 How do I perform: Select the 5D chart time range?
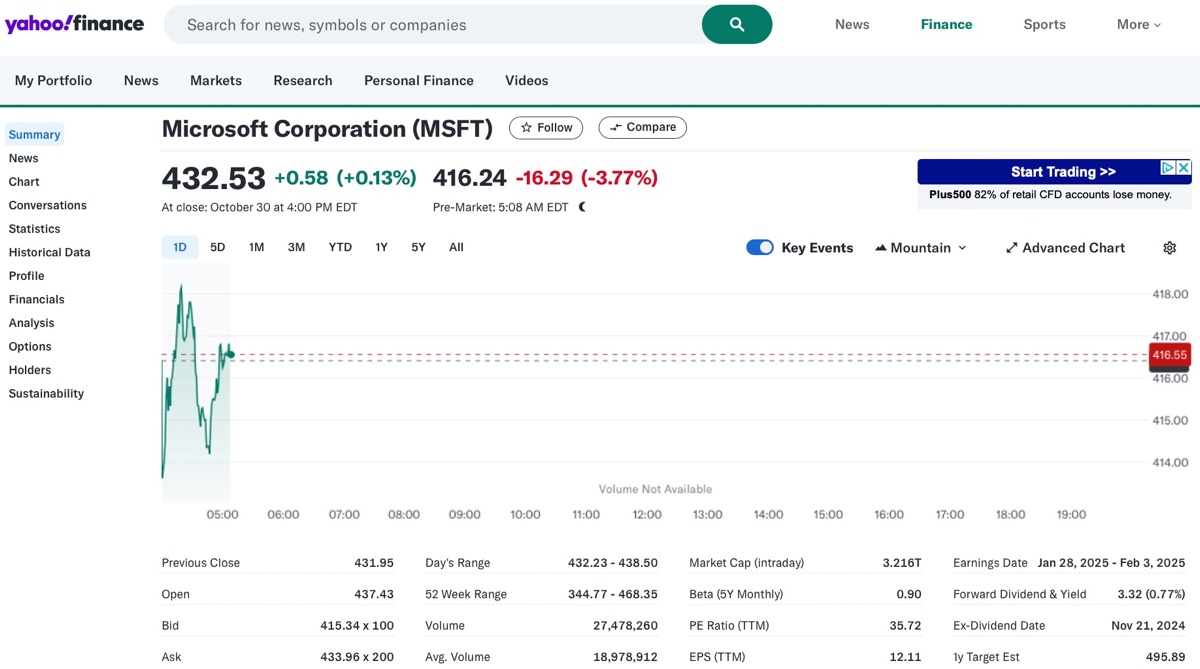(217, 246)
